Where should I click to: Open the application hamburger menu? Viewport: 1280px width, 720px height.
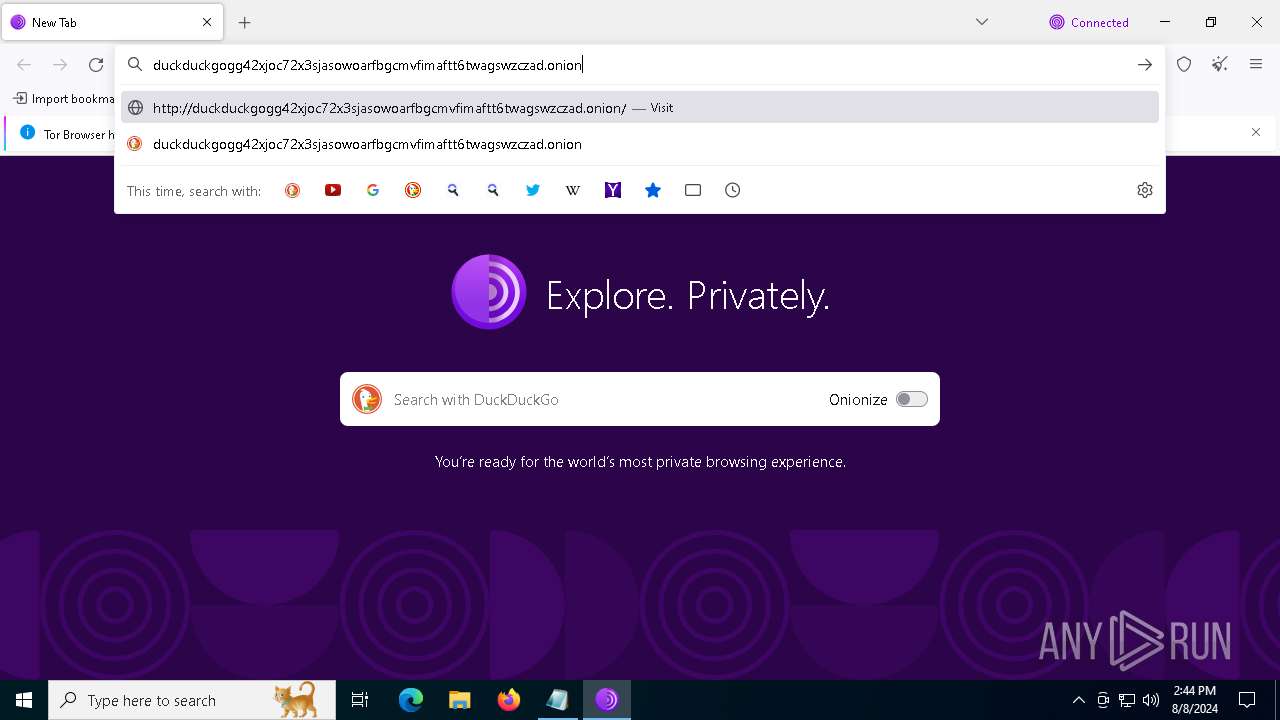1256,65
